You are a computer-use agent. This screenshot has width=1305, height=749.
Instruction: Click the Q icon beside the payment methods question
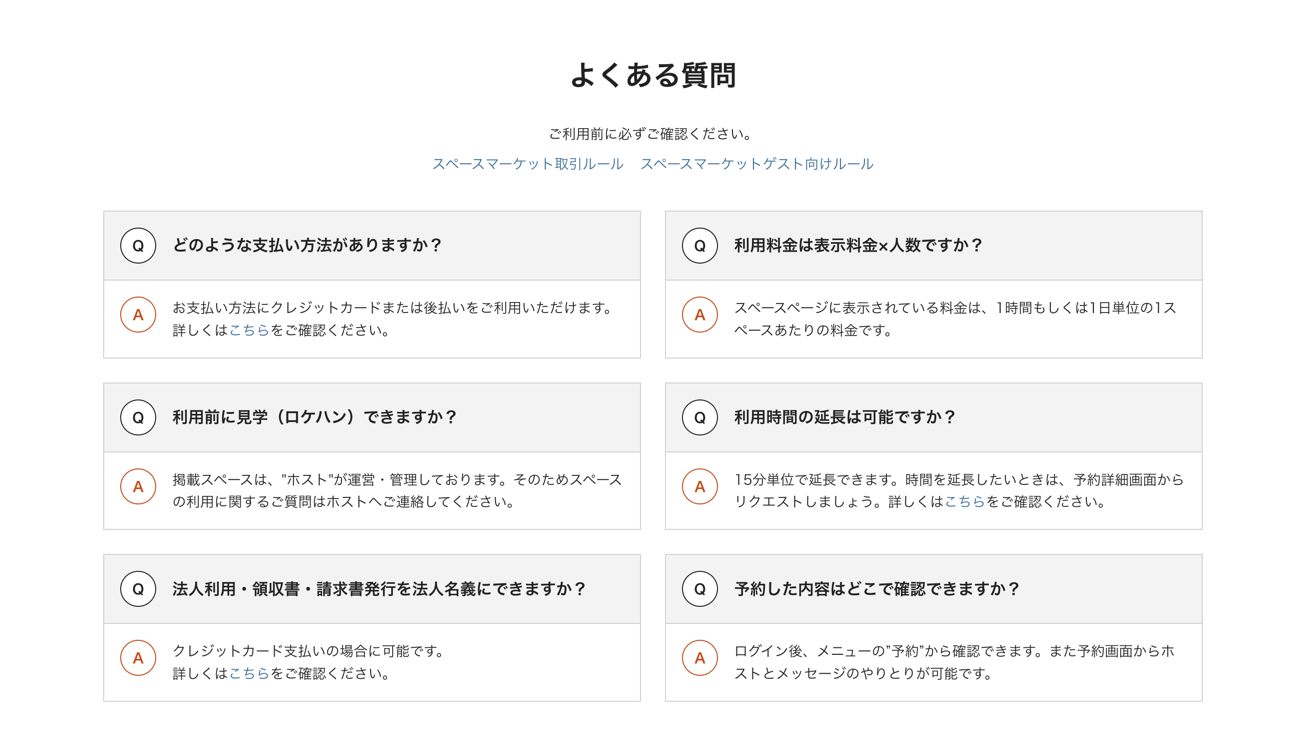tap(138, 245)
